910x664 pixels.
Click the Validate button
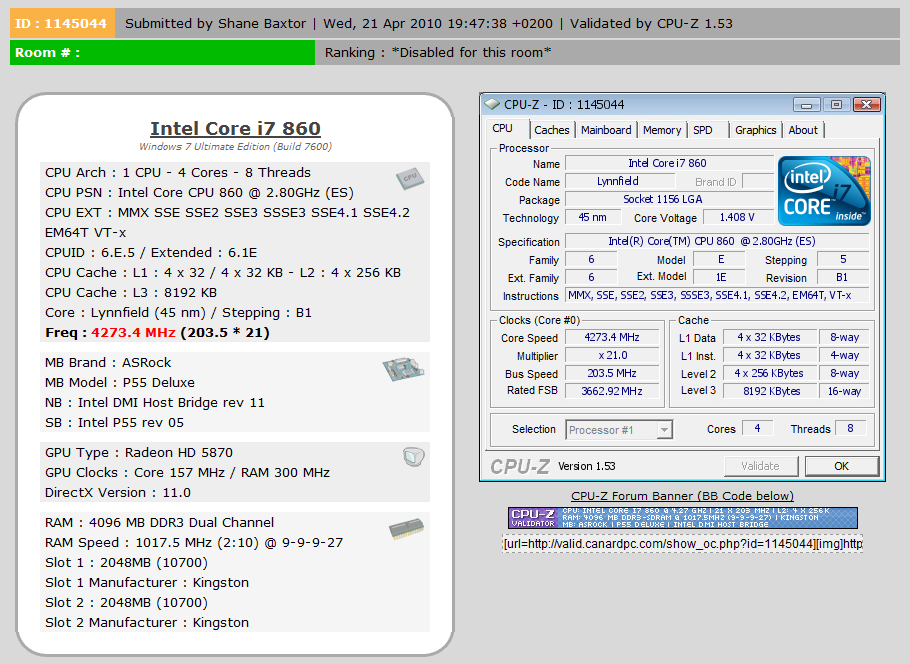[760, 466]
